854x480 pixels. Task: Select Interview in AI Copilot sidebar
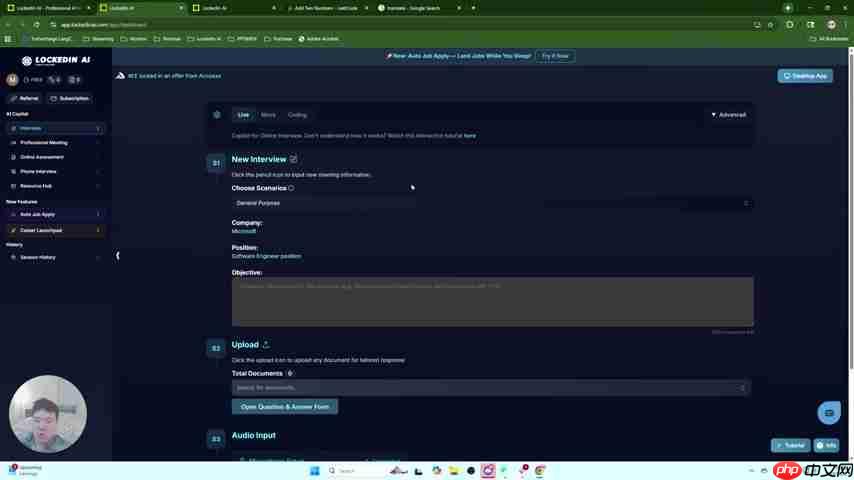55,129
